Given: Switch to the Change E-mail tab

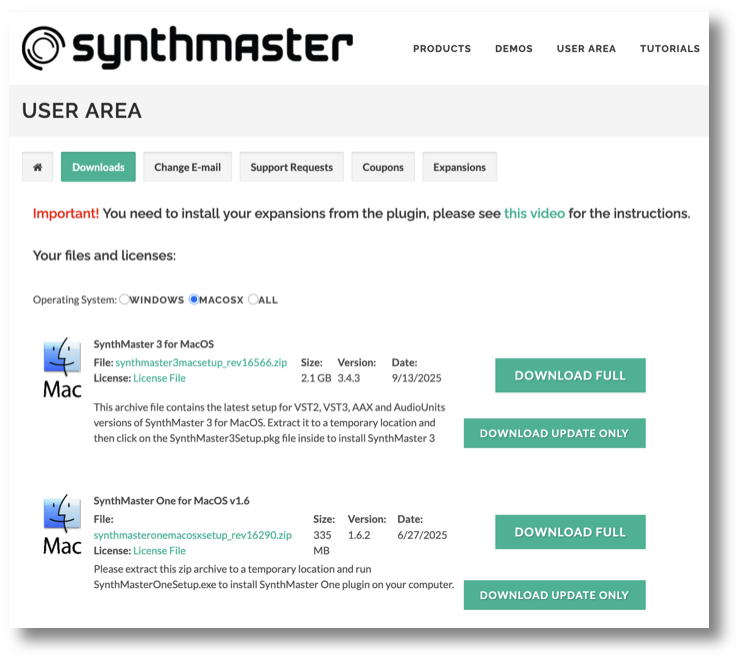Looking at the screenshot, I should coord(187,167).
